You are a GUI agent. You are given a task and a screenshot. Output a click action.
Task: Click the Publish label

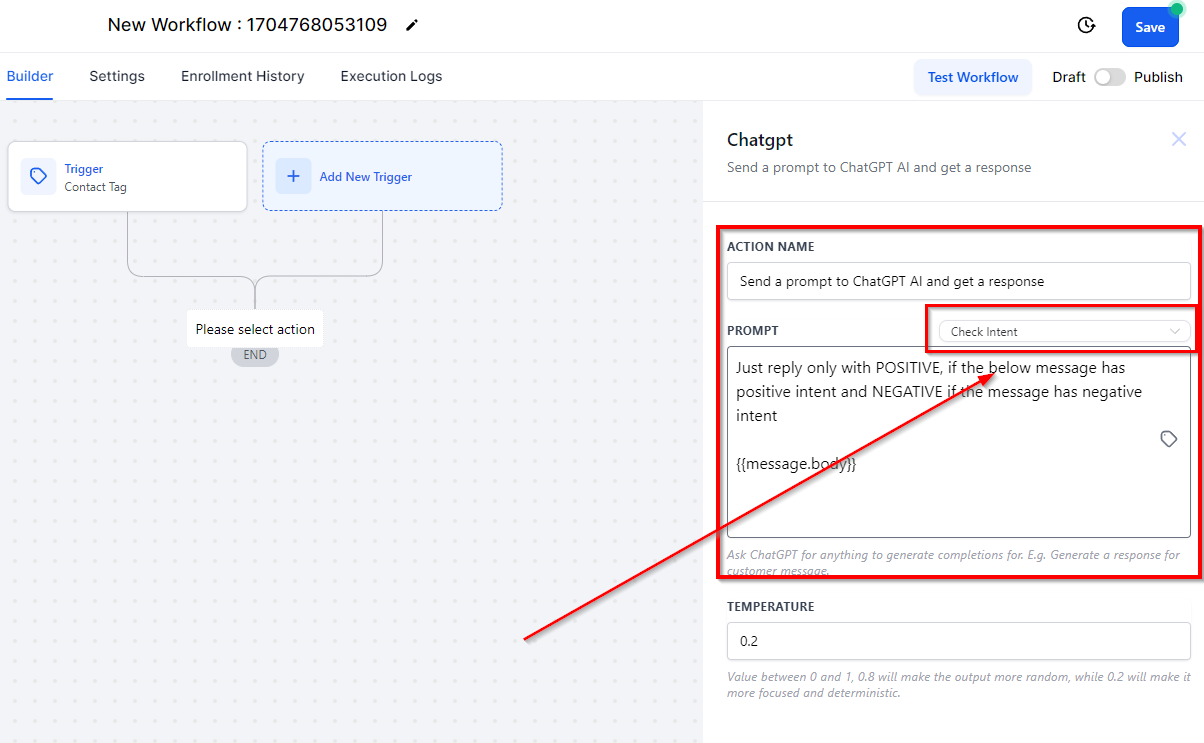1158,77
